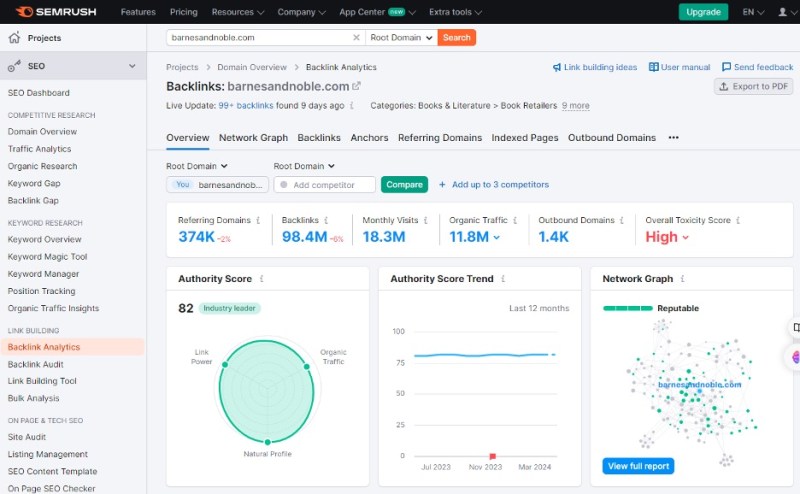Open the App Center dropdown
800x494 pixels.
pyautogui.click(x=378, y=12)
